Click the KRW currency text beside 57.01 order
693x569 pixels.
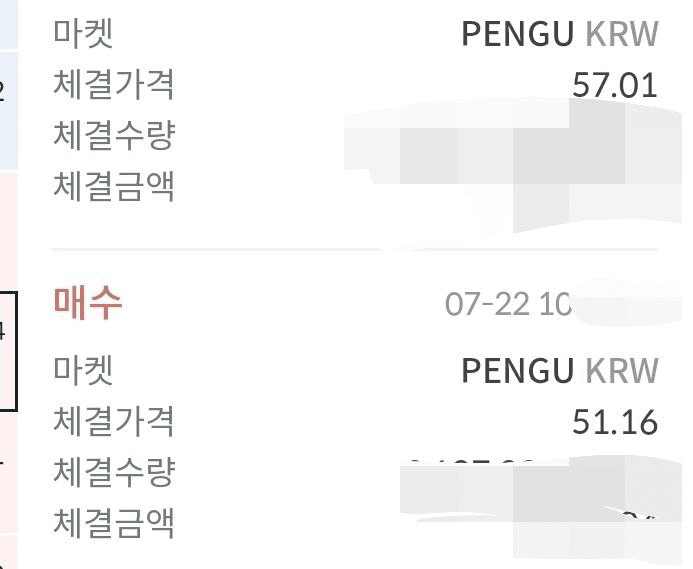[622, 34]
